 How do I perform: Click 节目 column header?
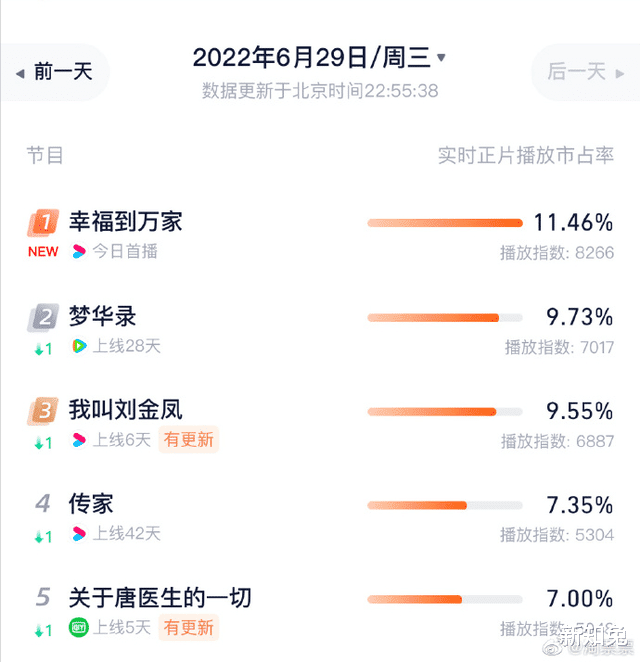[x=45, y=155]
